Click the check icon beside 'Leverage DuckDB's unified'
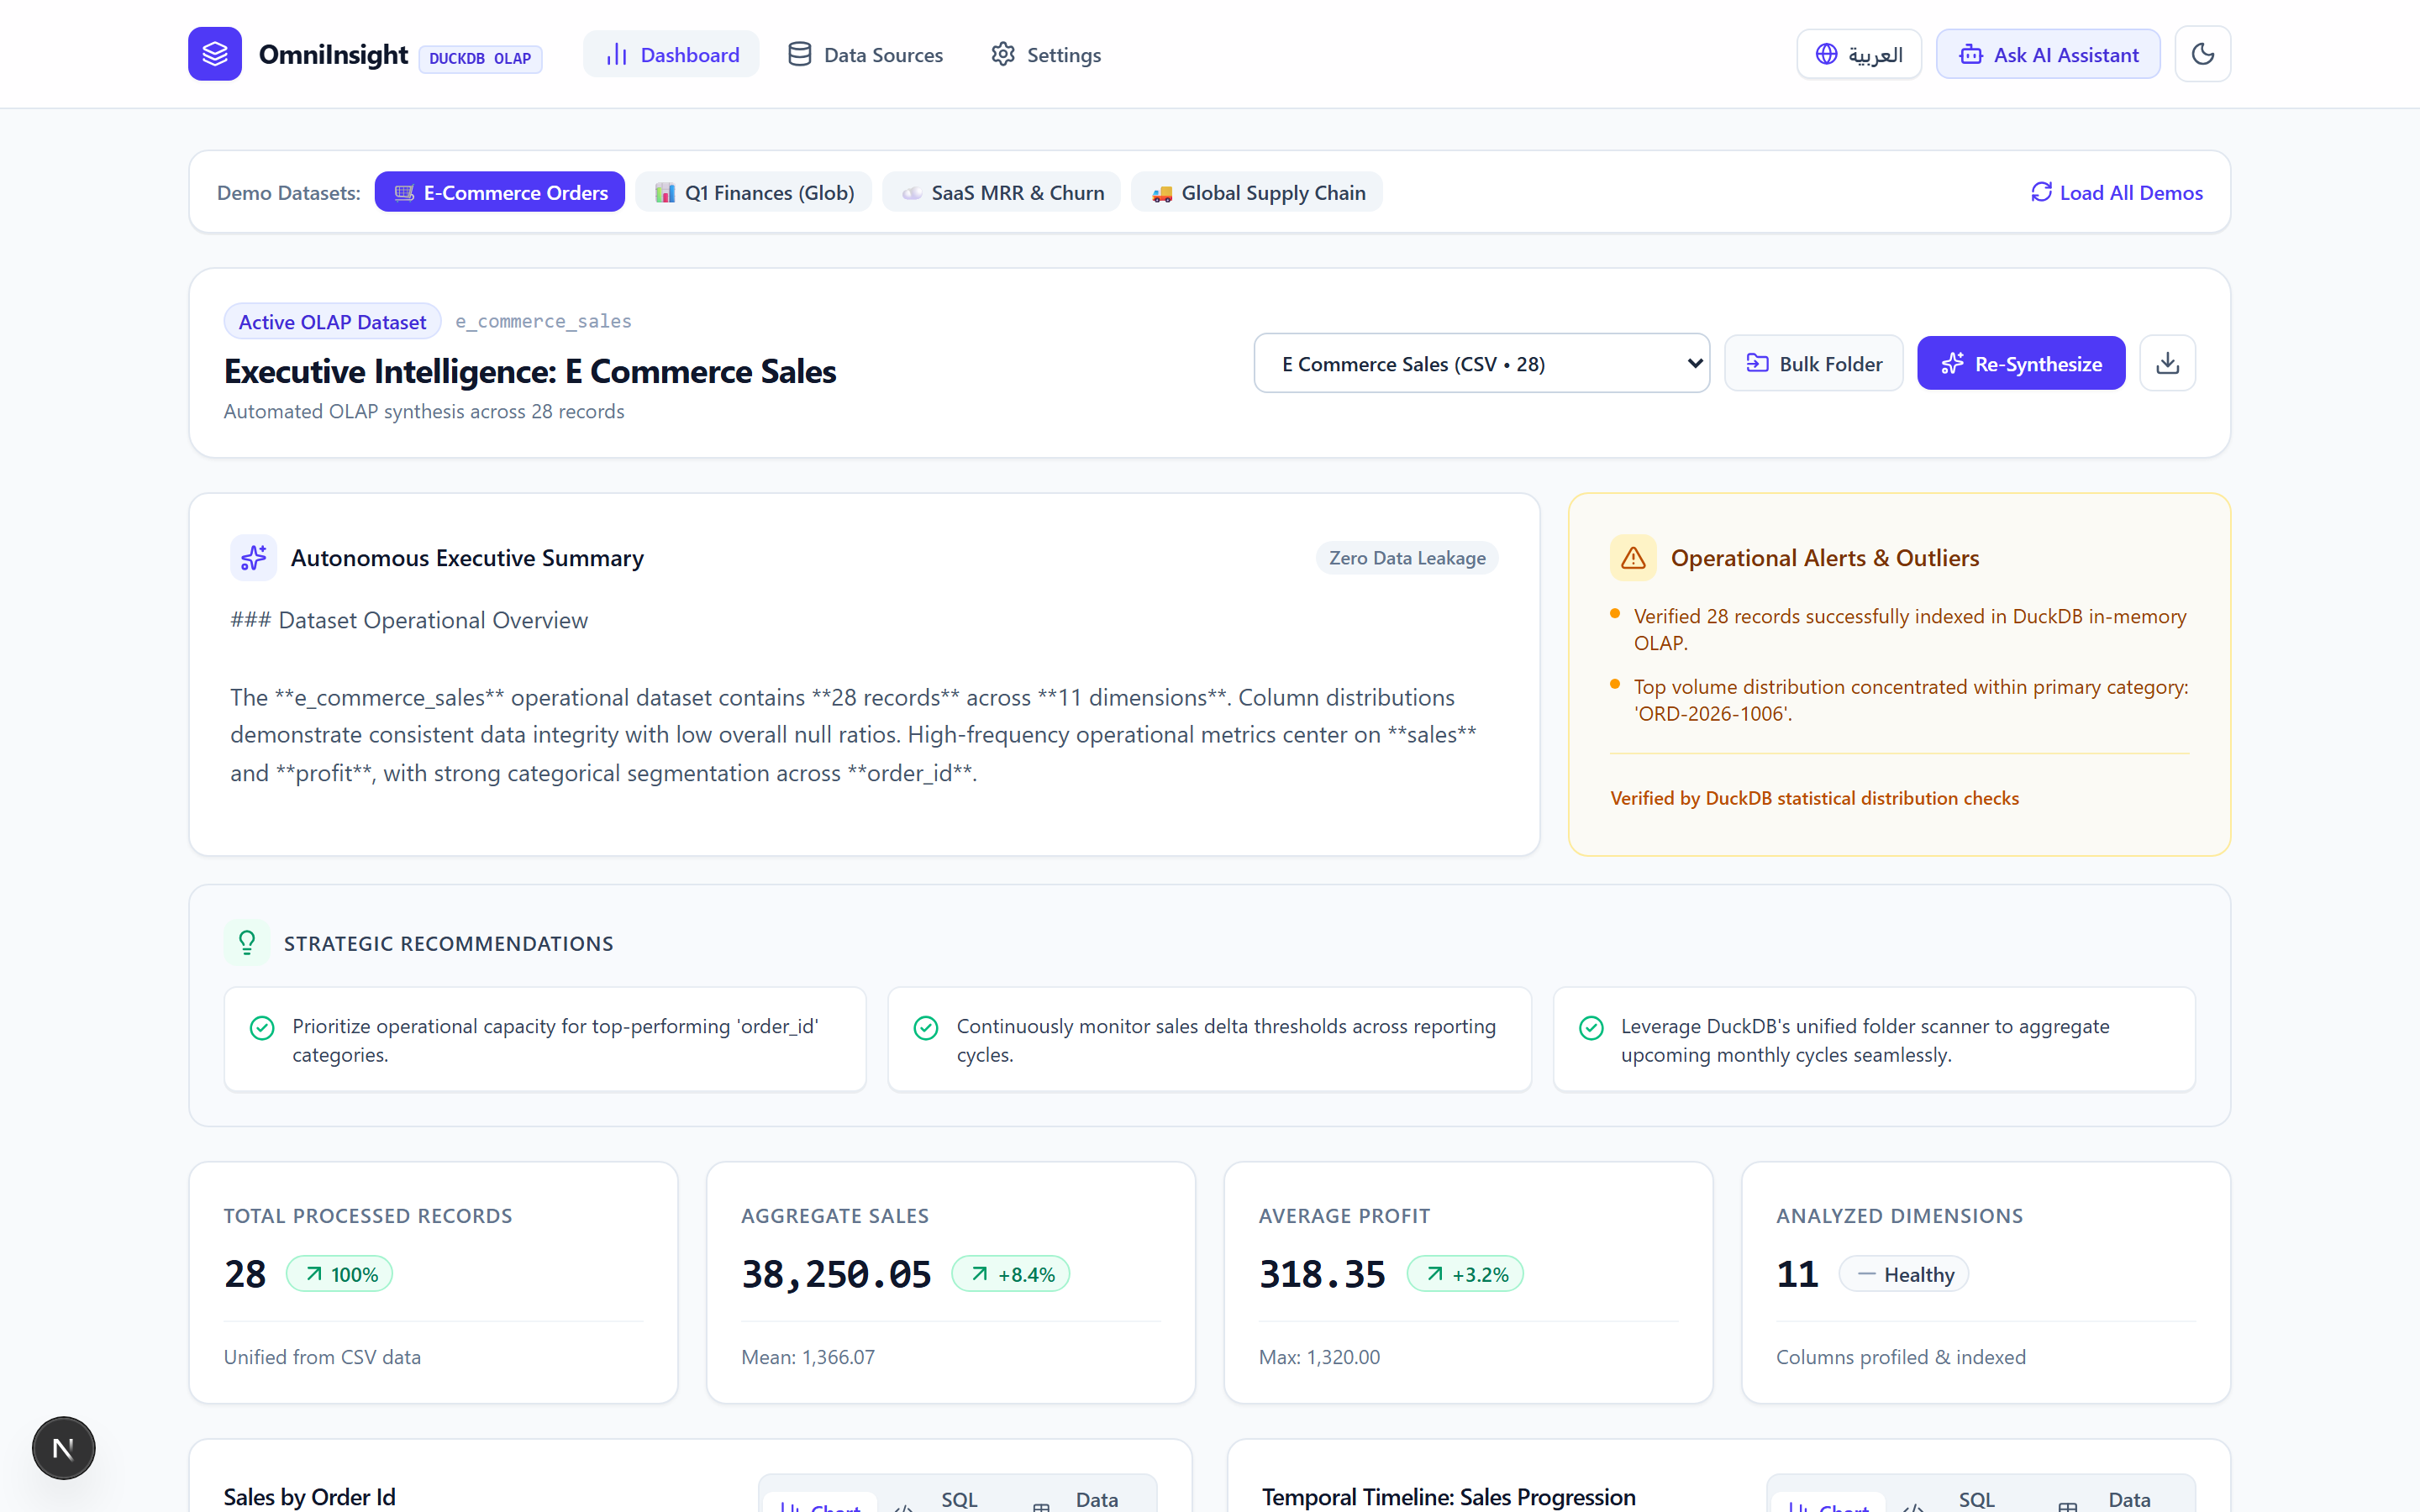This screenshot has width=2420, height=1512. point(1591,1028)
